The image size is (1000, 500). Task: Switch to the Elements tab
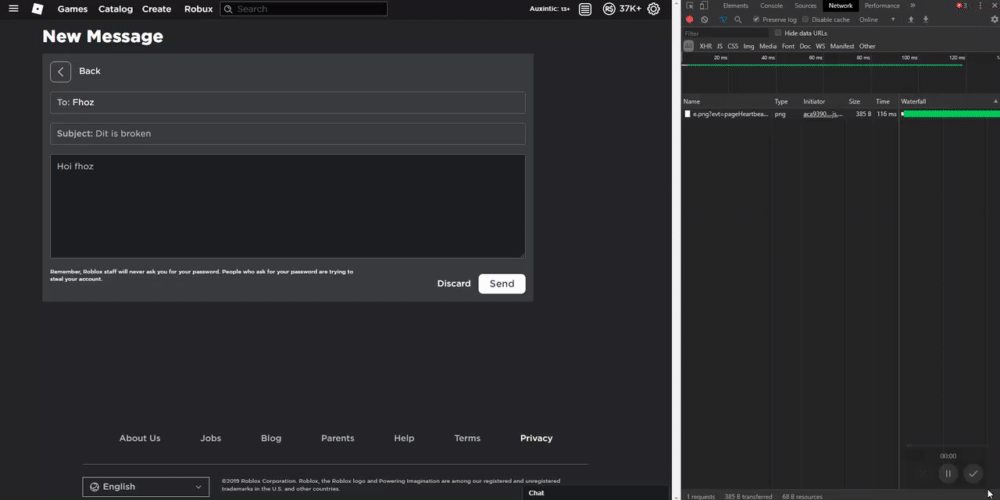click(735, 6)
